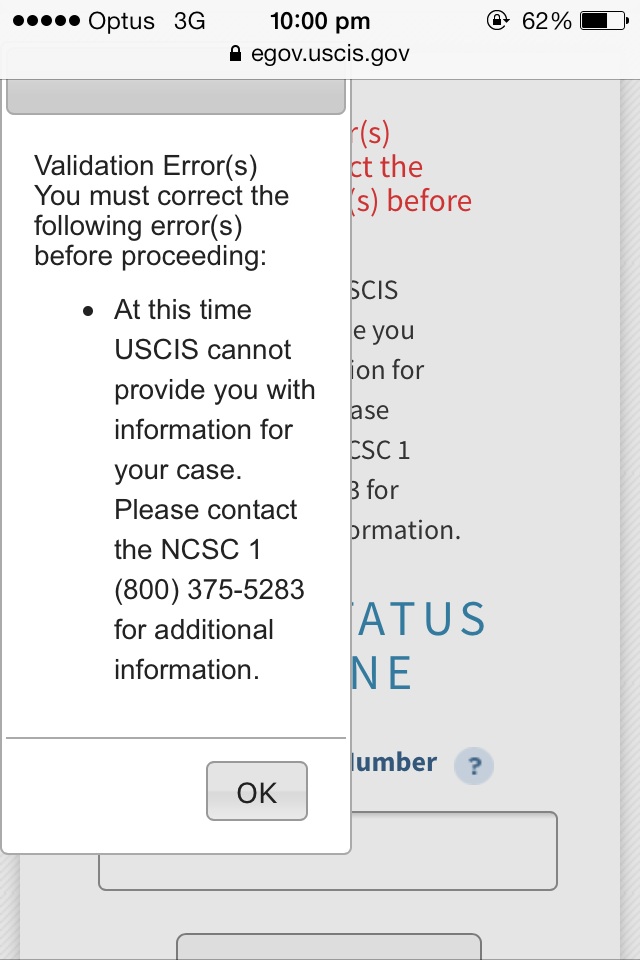Click the bulleted USCIS error message
Image resolution: width=640 pixels, height=960 pixels.
point(214,490)
